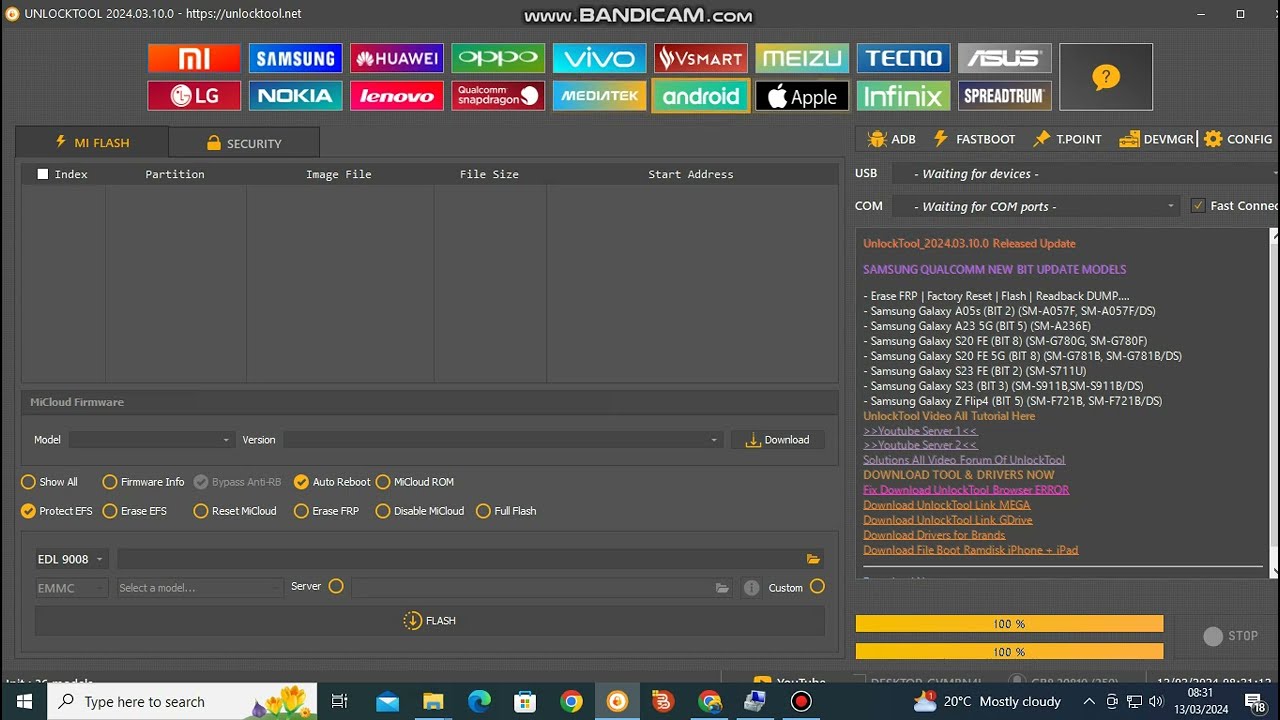Image resolution: width=1280 pixels, height=720 pixels.
Task: Click the Infinix brand icon
Action: pos(903,96)
